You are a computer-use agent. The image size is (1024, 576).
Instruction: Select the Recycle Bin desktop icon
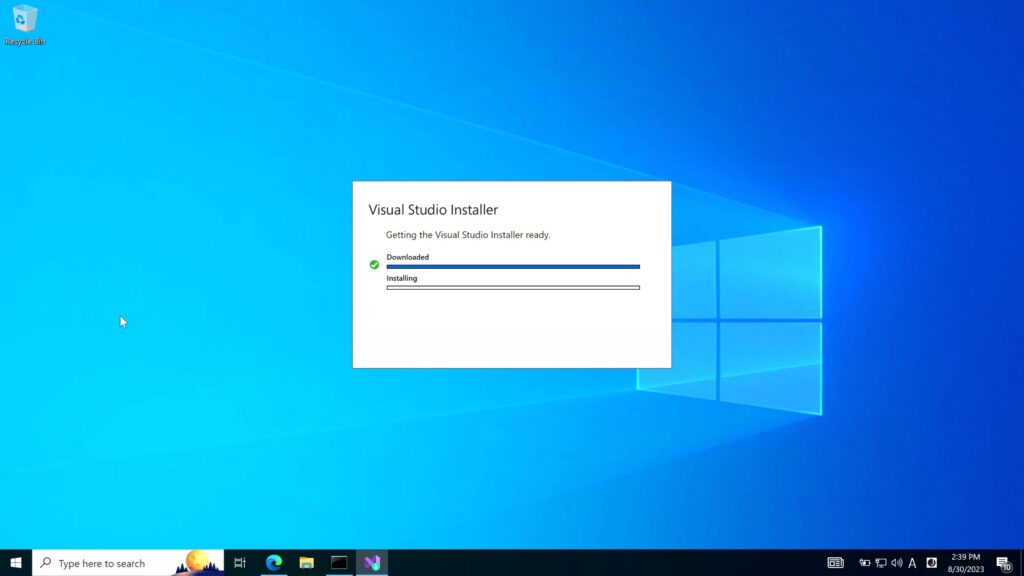click(x=25, y=25)
